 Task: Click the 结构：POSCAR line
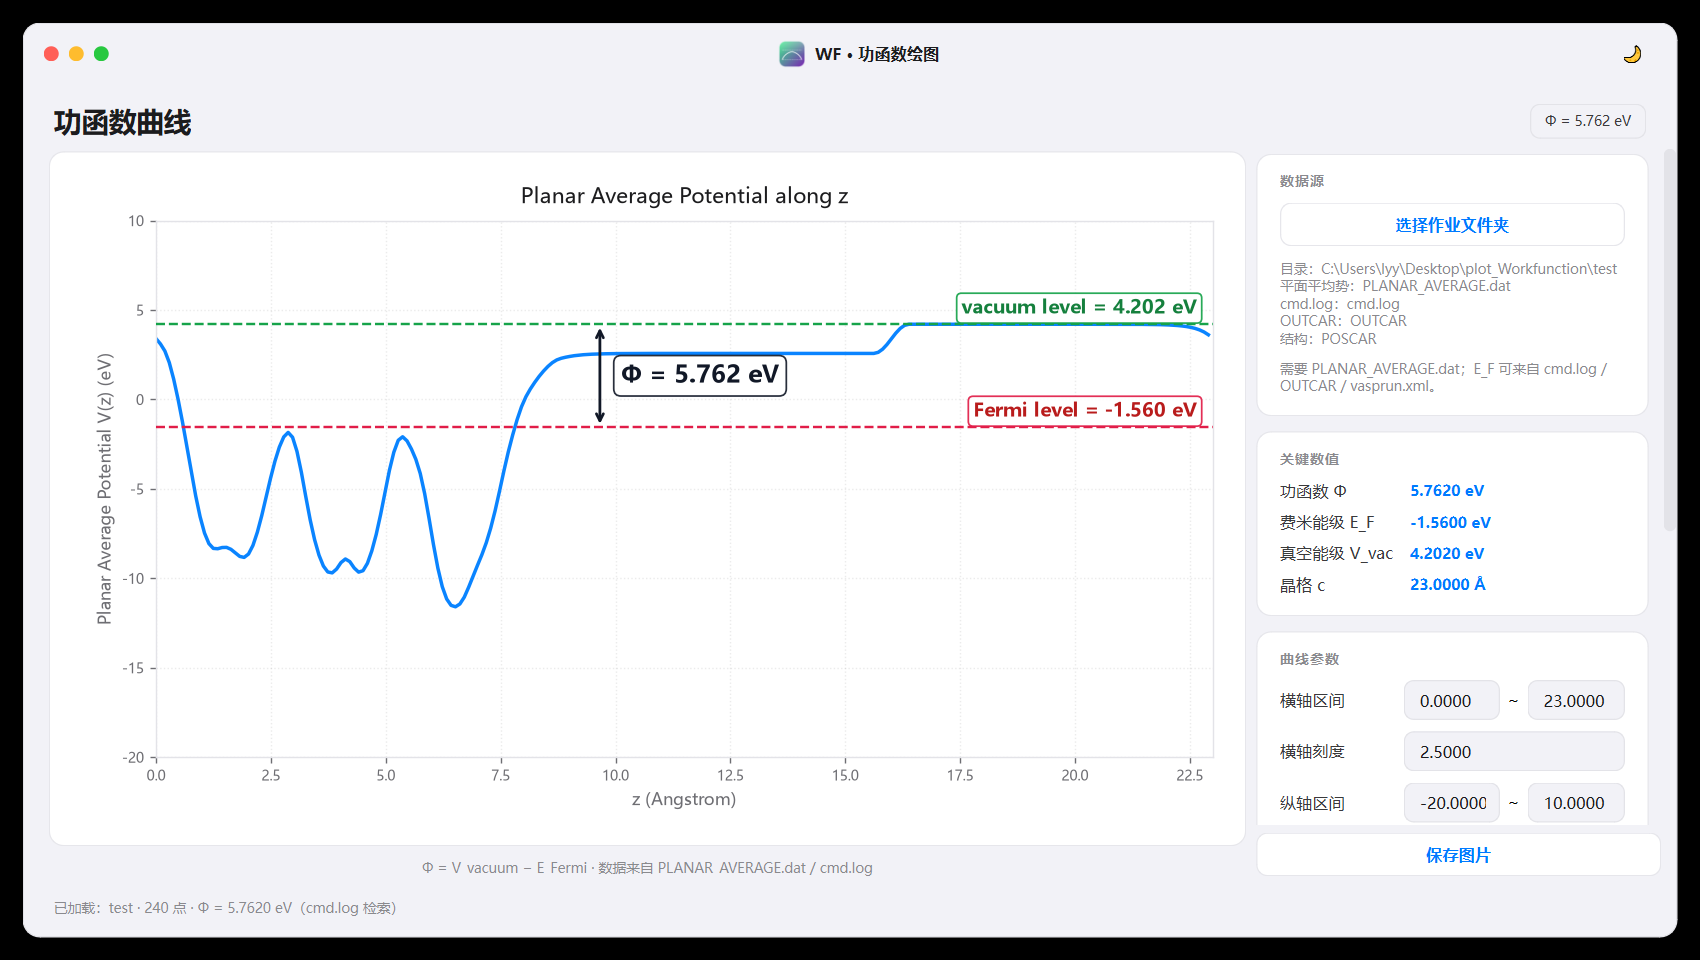click(x=1328, y=339)
